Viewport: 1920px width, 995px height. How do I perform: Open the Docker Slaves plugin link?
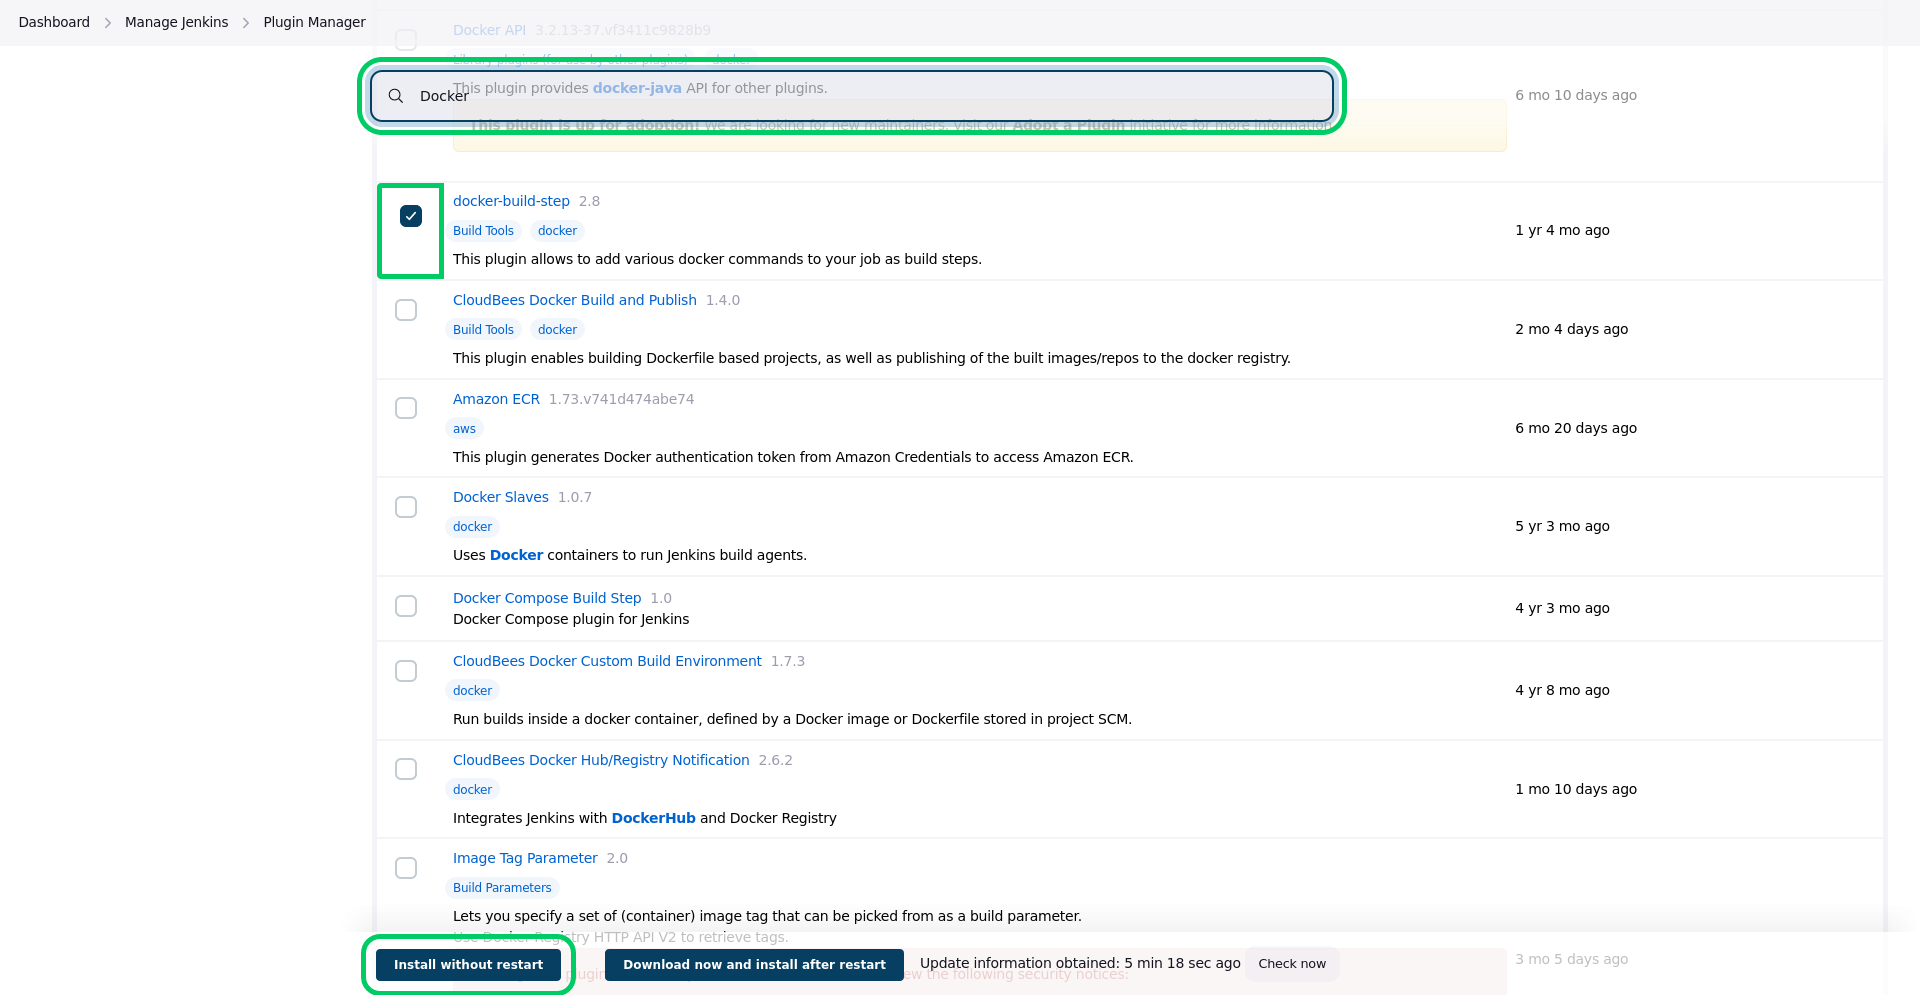click(501, 497)
